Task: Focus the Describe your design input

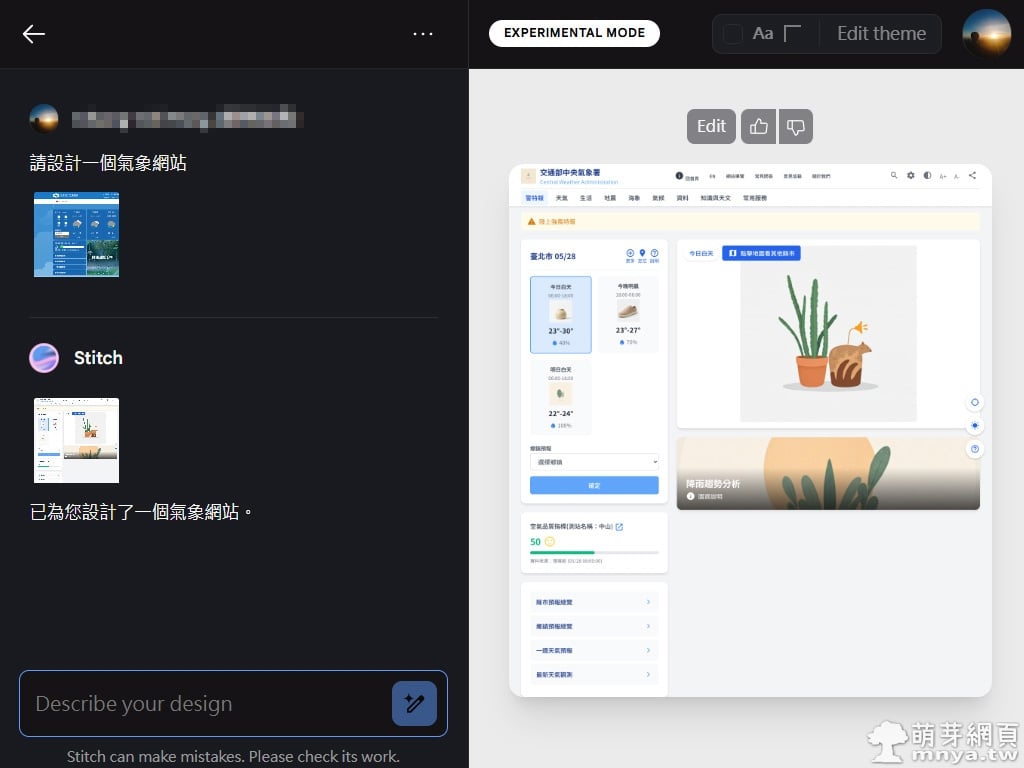Action: click(x=205, y=703)
